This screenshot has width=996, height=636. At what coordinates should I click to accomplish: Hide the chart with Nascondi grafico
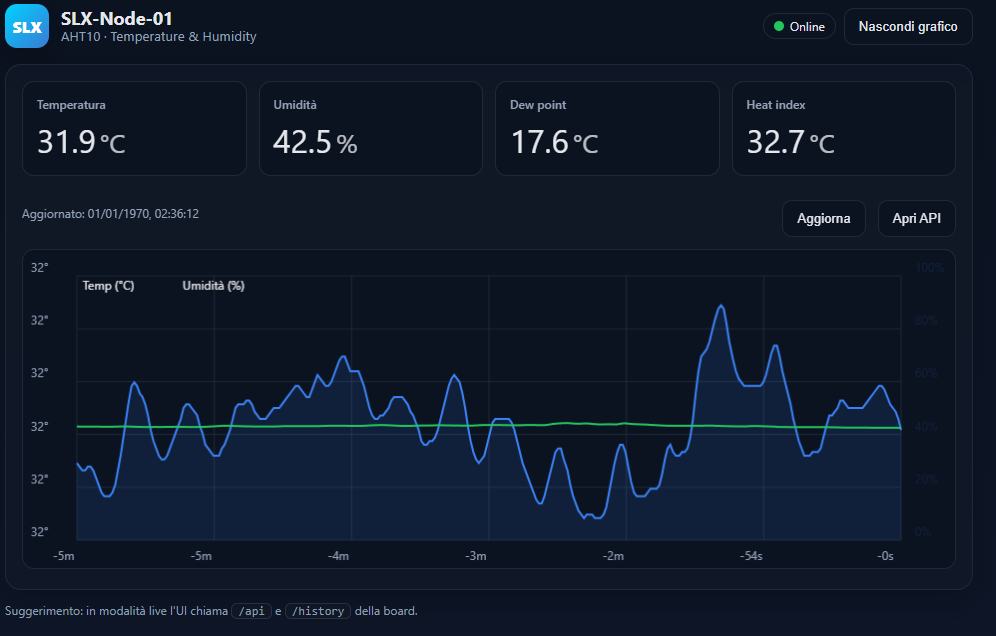click(908, 27)
